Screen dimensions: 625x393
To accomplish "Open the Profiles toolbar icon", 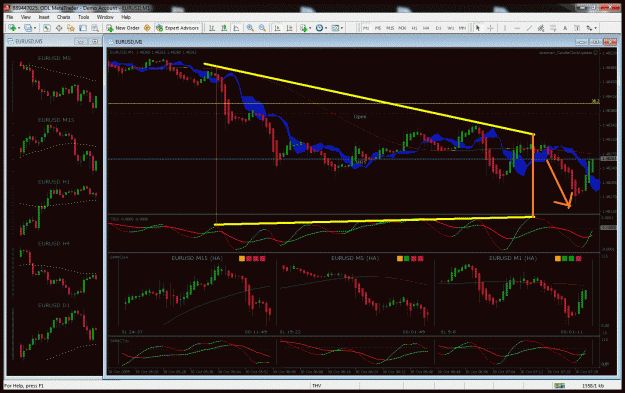I will pos(28,28).
